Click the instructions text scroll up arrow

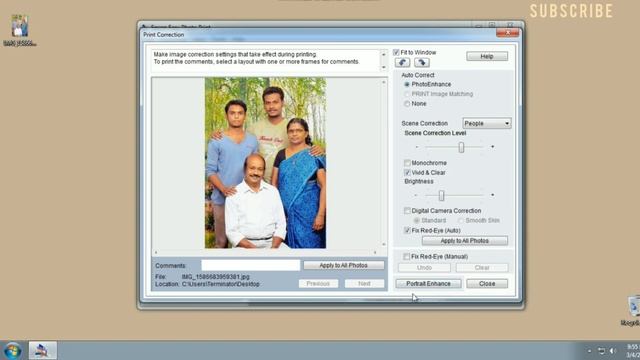383,54
